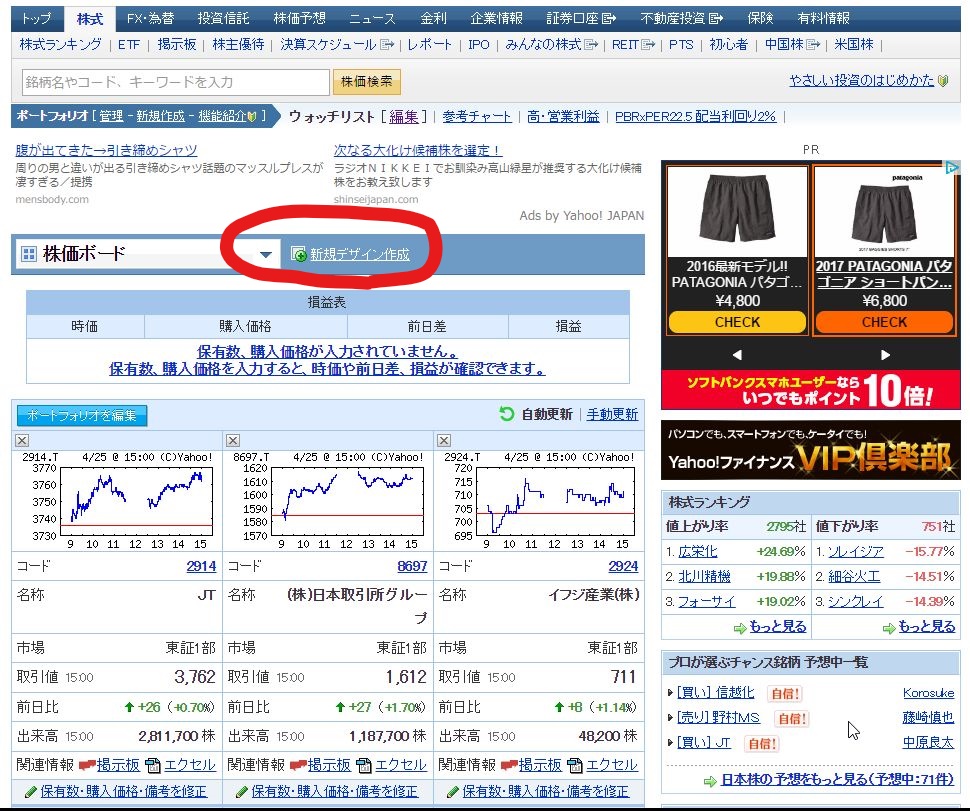Viewport: 970px width, 811px height.
Task: Click the 値上がり率 もっと見る link
Action: tap(778, 627)
